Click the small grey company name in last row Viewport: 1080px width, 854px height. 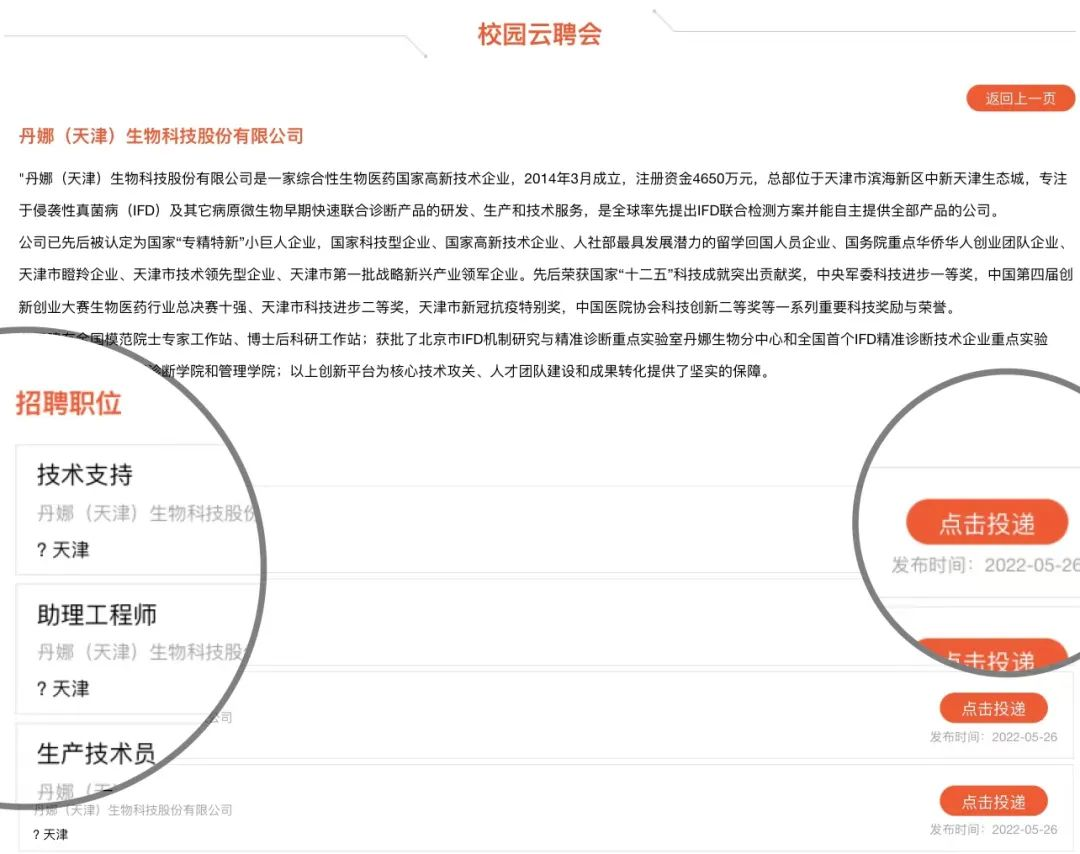[134, 810]
